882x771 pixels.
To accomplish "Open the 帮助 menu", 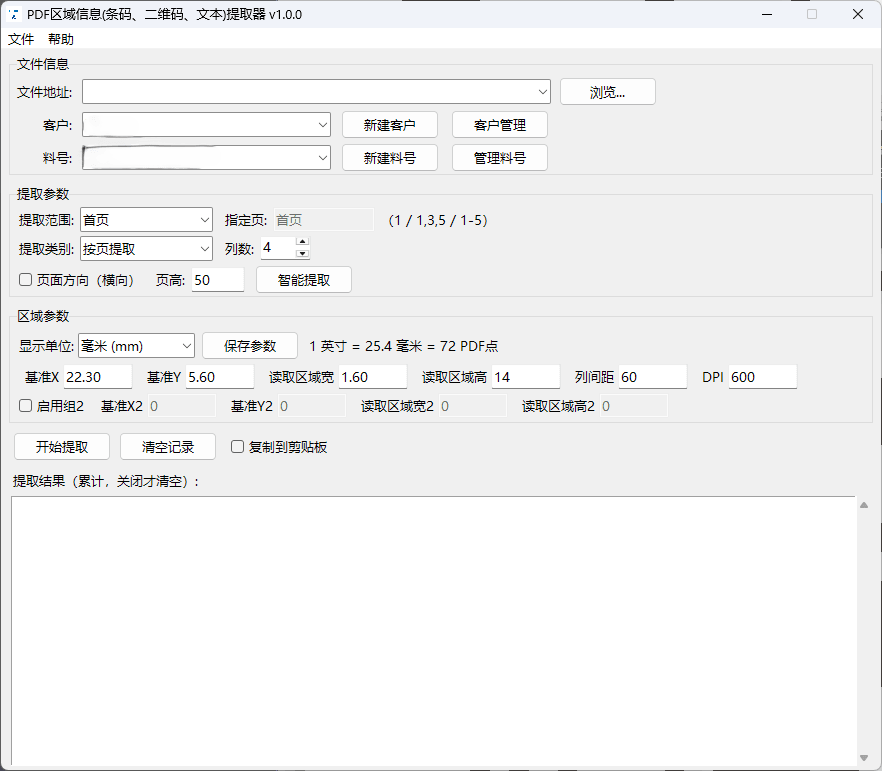I will [61, 39].
